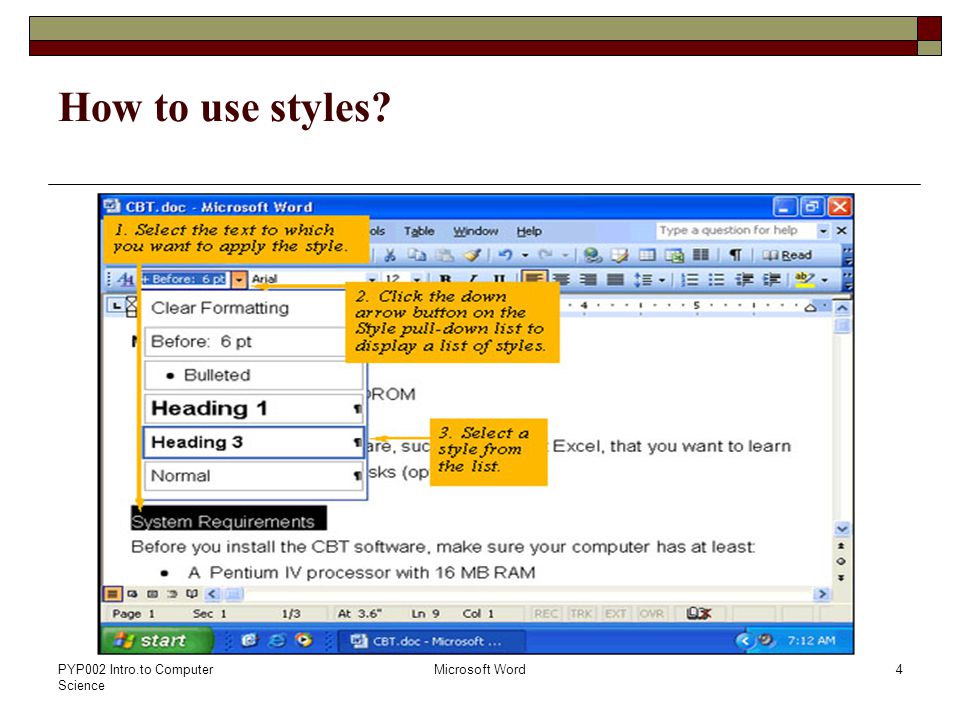Expand hidden notification area icons
The height and width of the screenshot is (720, 960).
coord(744,640)
